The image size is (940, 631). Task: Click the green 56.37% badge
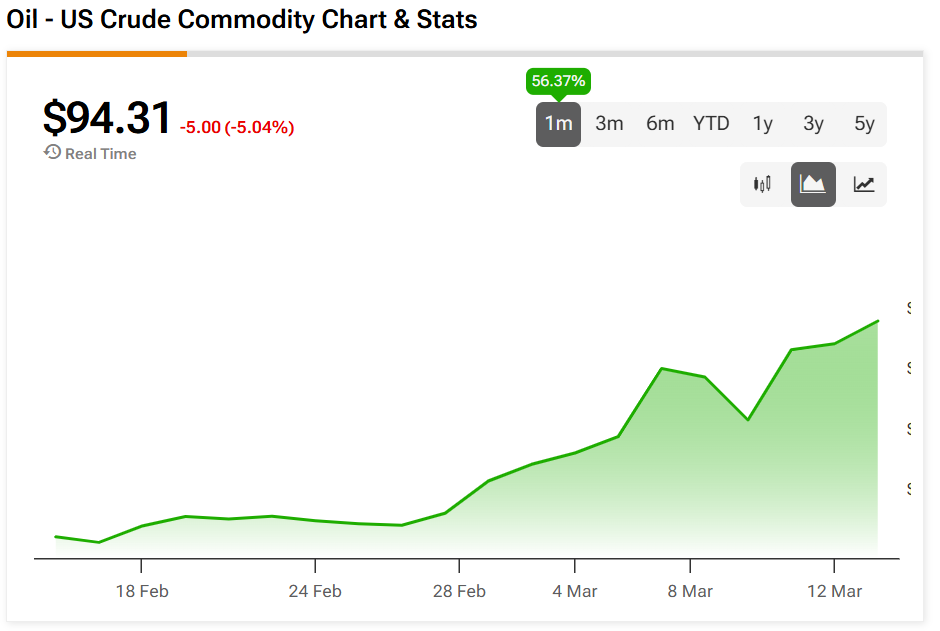pyautogui.click(x=558, y=81)
